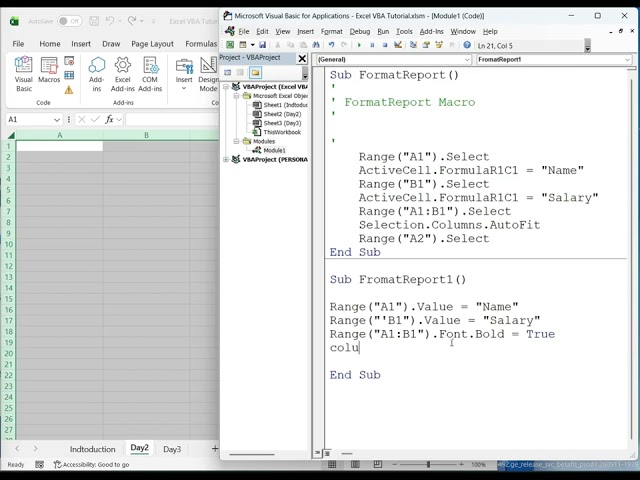Click View Code icon in Project pane

228,73
